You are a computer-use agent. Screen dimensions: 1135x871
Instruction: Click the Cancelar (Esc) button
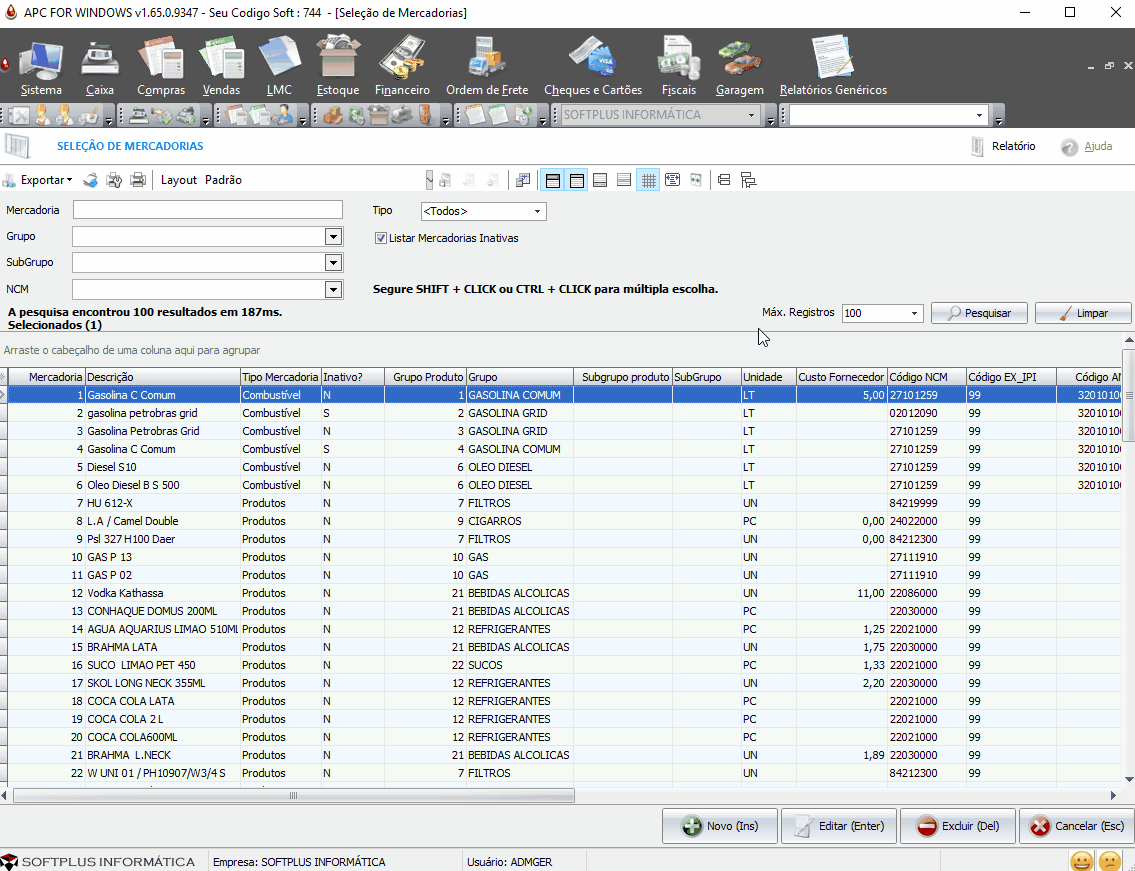point(1077,826)
